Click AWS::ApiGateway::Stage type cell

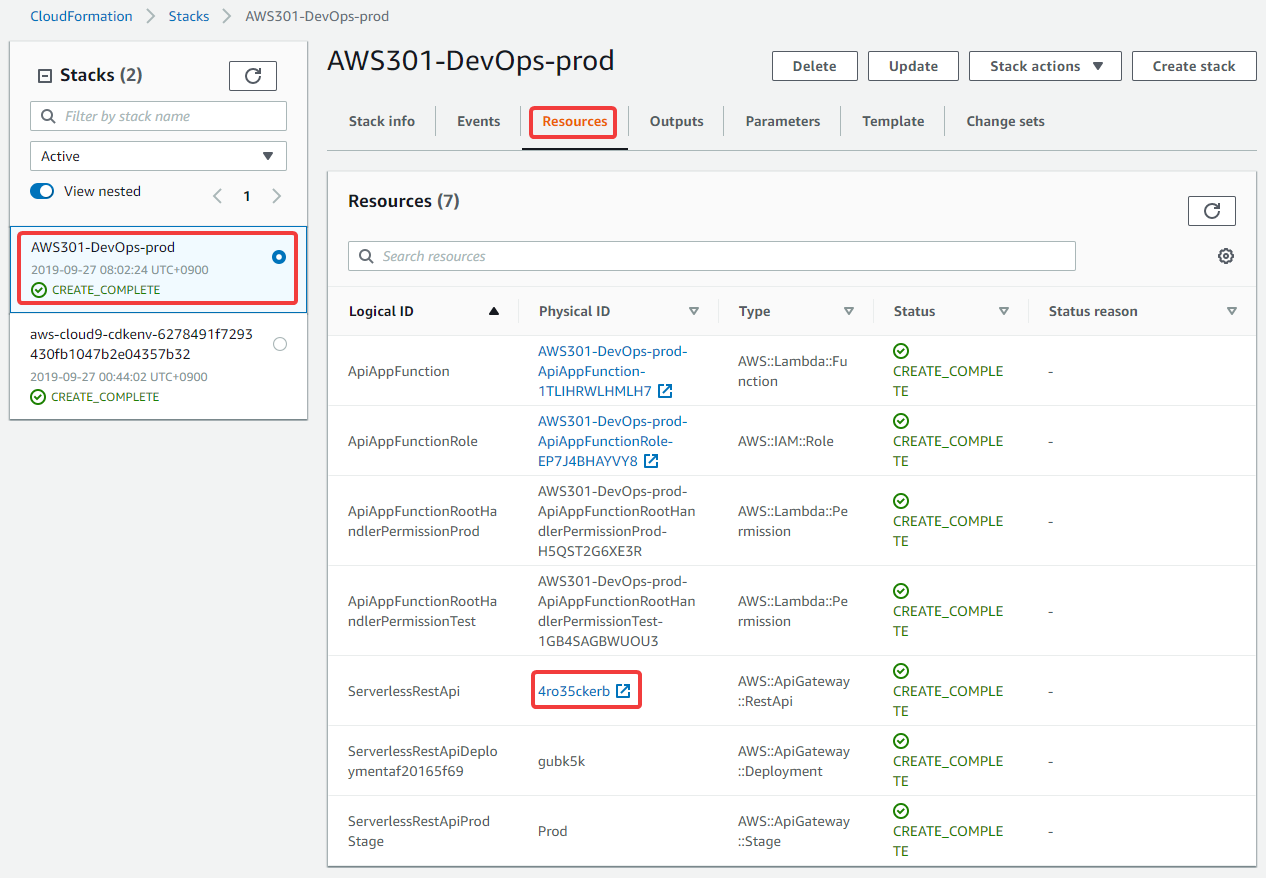pyautogui.click(x=794, y=831)
